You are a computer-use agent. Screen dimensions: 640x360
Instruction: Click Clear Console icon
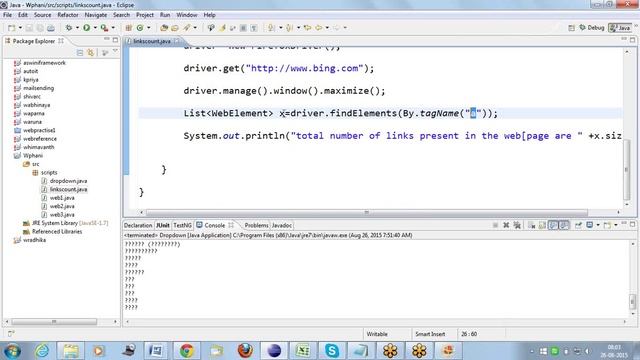pyautogui.click(x=531, y=225)
